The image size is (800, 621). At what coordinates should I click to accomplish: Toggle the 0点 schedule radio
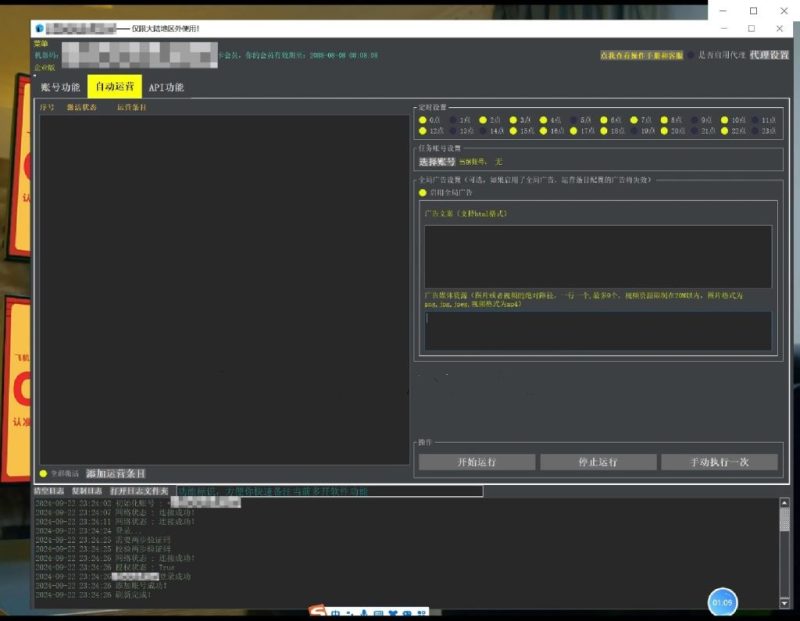pyautogui.click(x=423, y=120)
